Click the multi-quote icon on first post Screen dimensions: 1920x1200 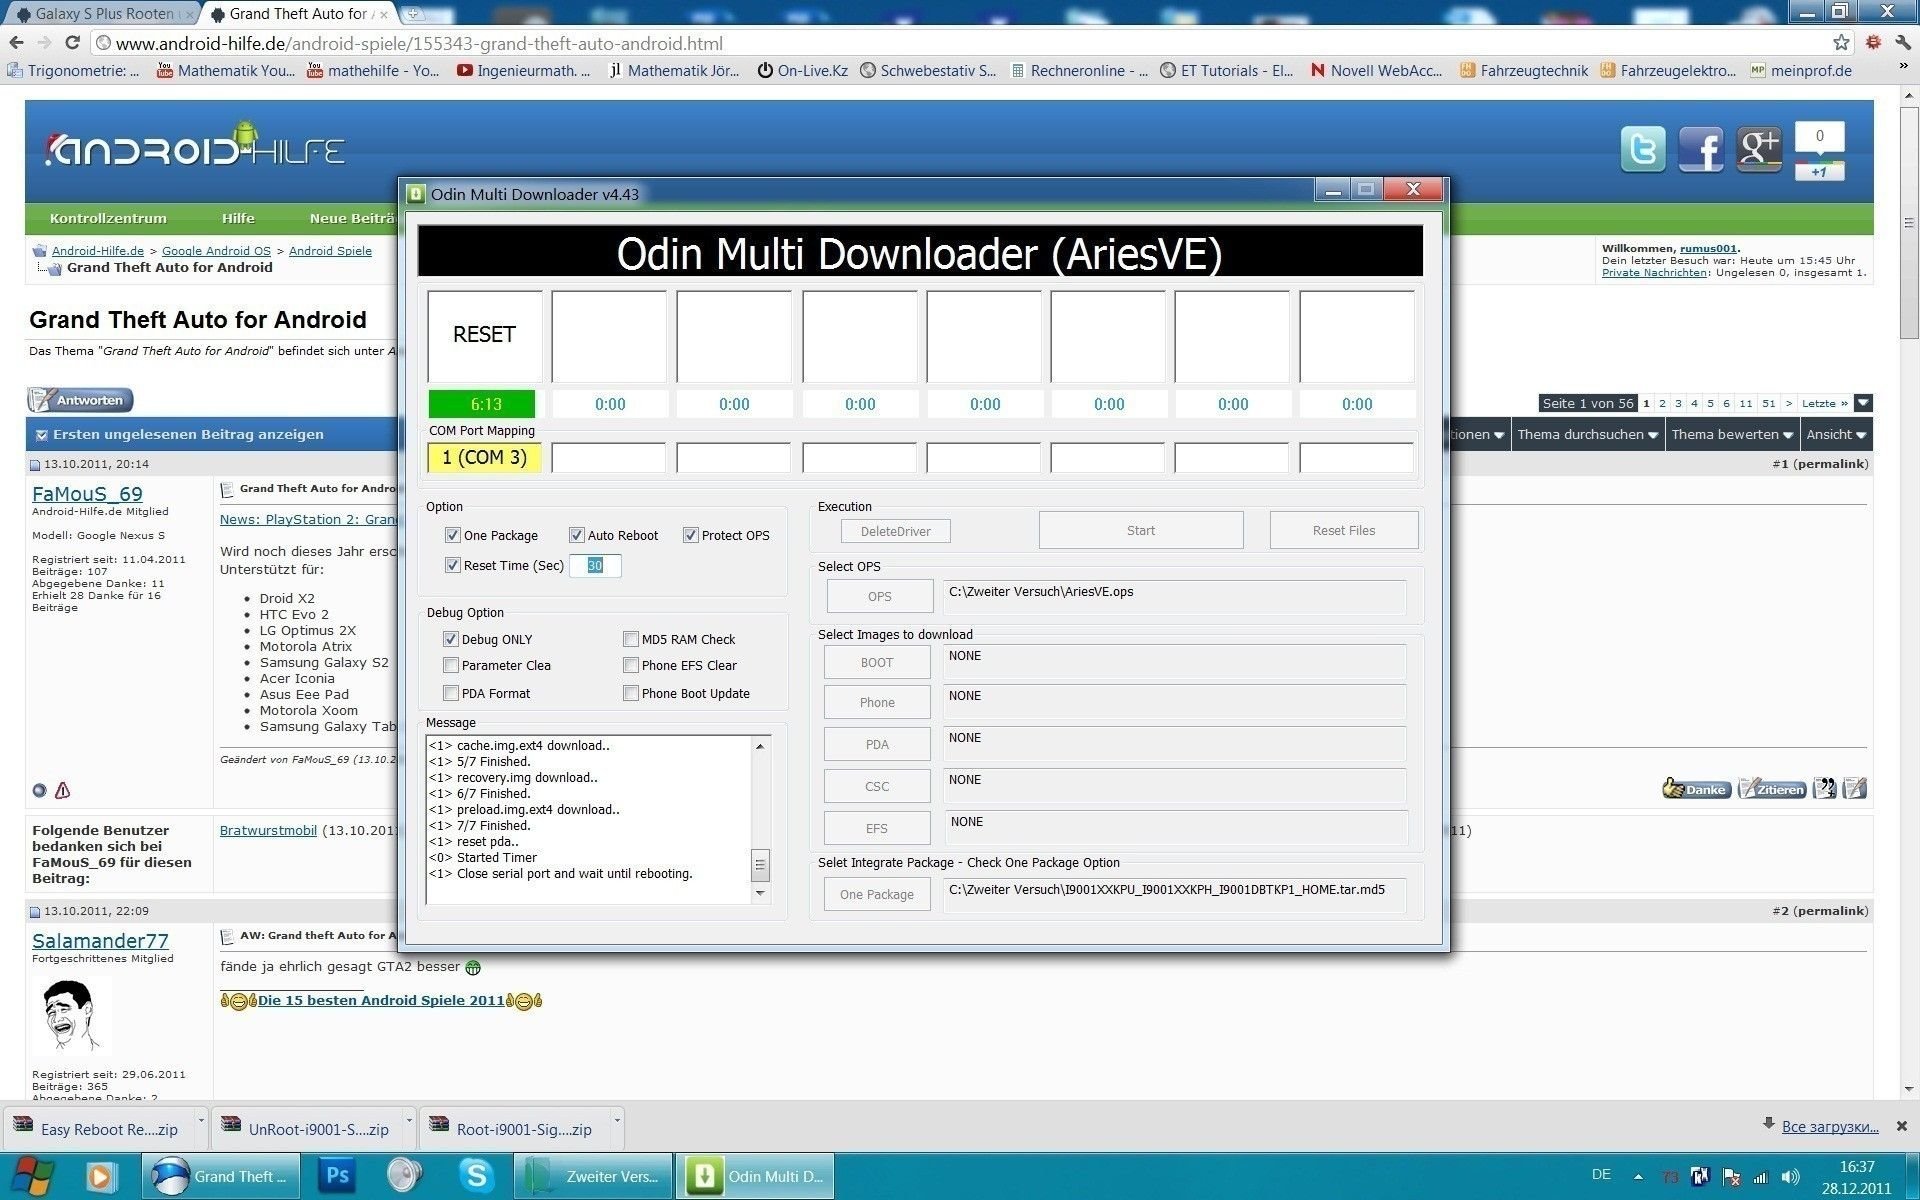pyautogui.click(x=1824, y=789)
